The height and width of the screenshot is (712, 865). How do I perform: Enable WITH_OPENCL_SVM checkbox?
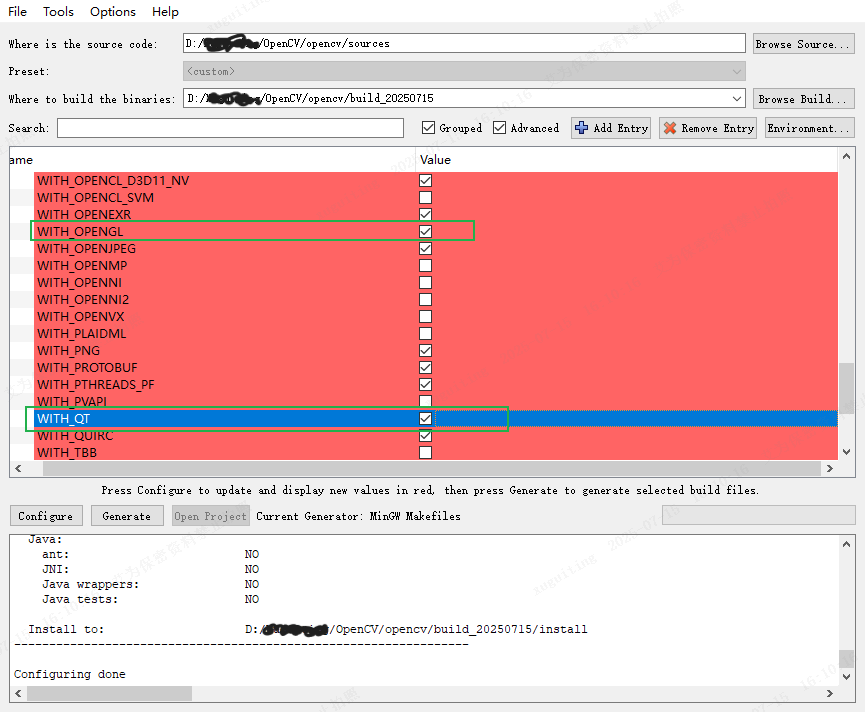click(x=425, y=197)
